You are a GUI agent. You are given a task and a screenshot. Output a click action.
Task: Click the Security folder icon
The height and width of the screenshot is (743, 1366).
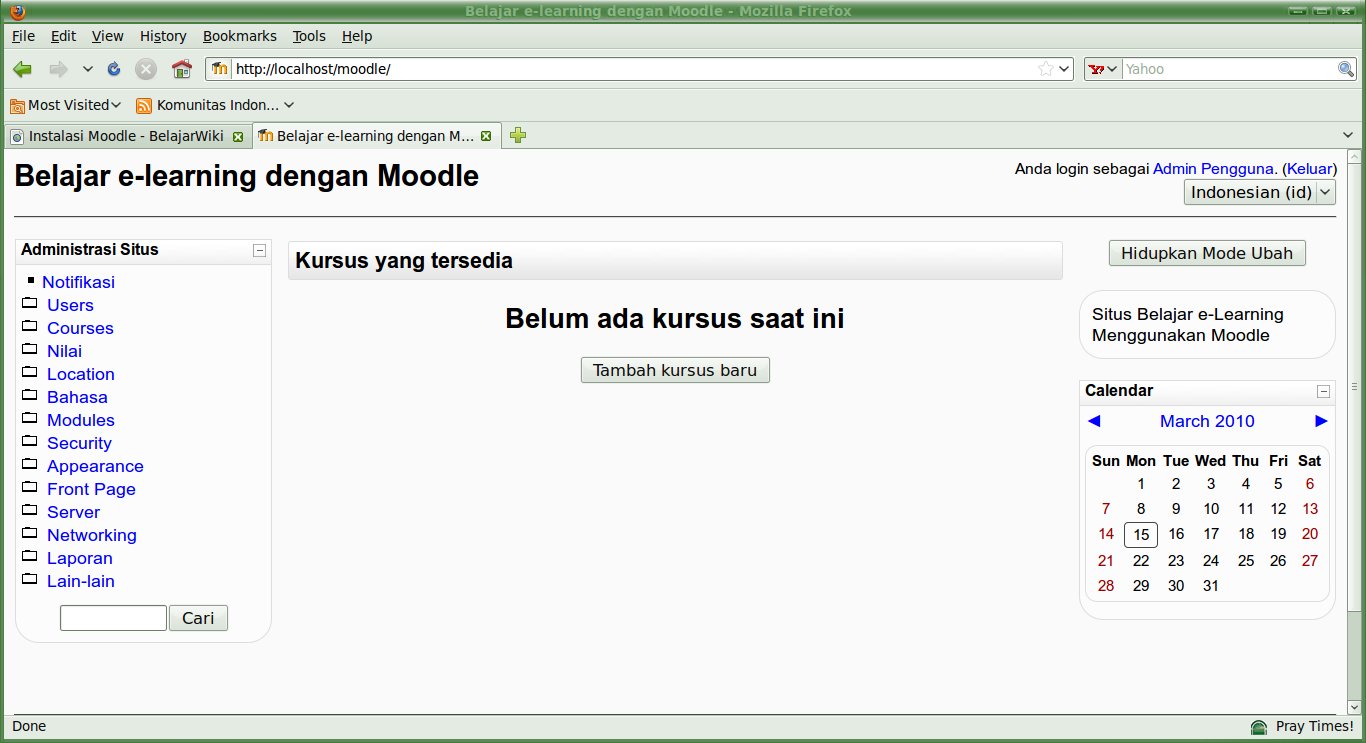pyautogui.click(x=29, y=441)
